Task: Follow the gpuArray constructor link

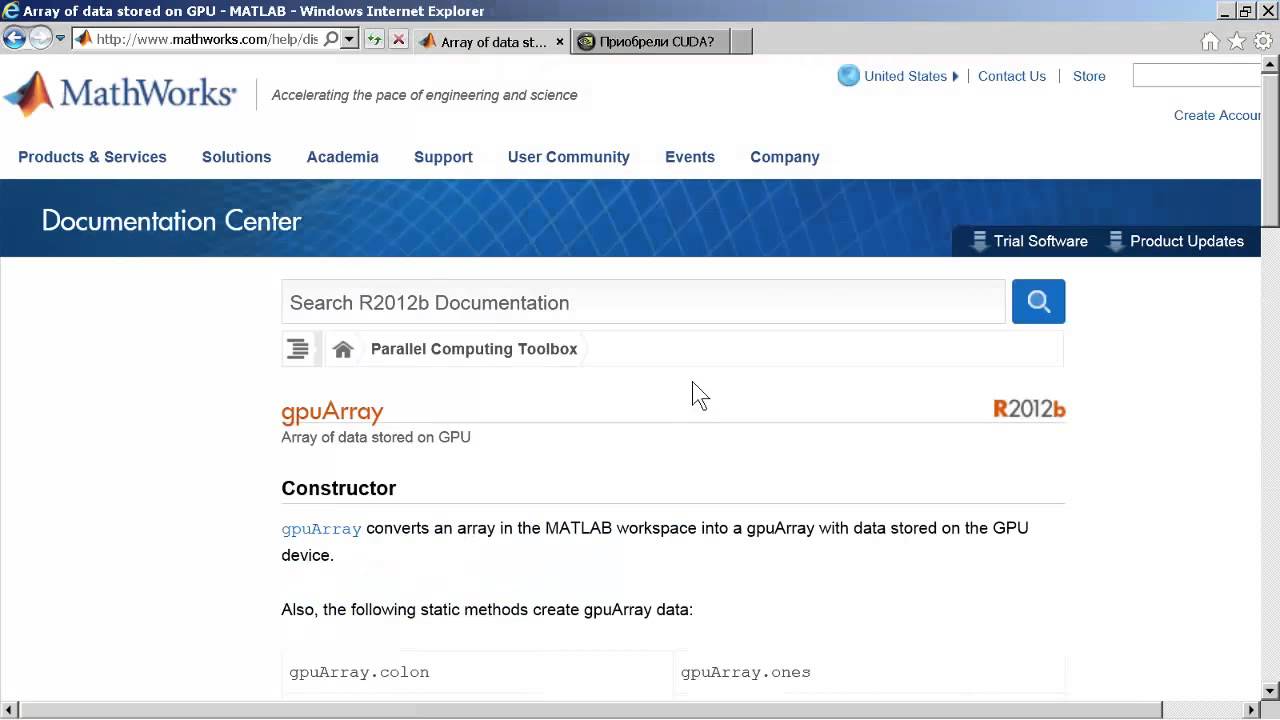Action: (321, 529)
